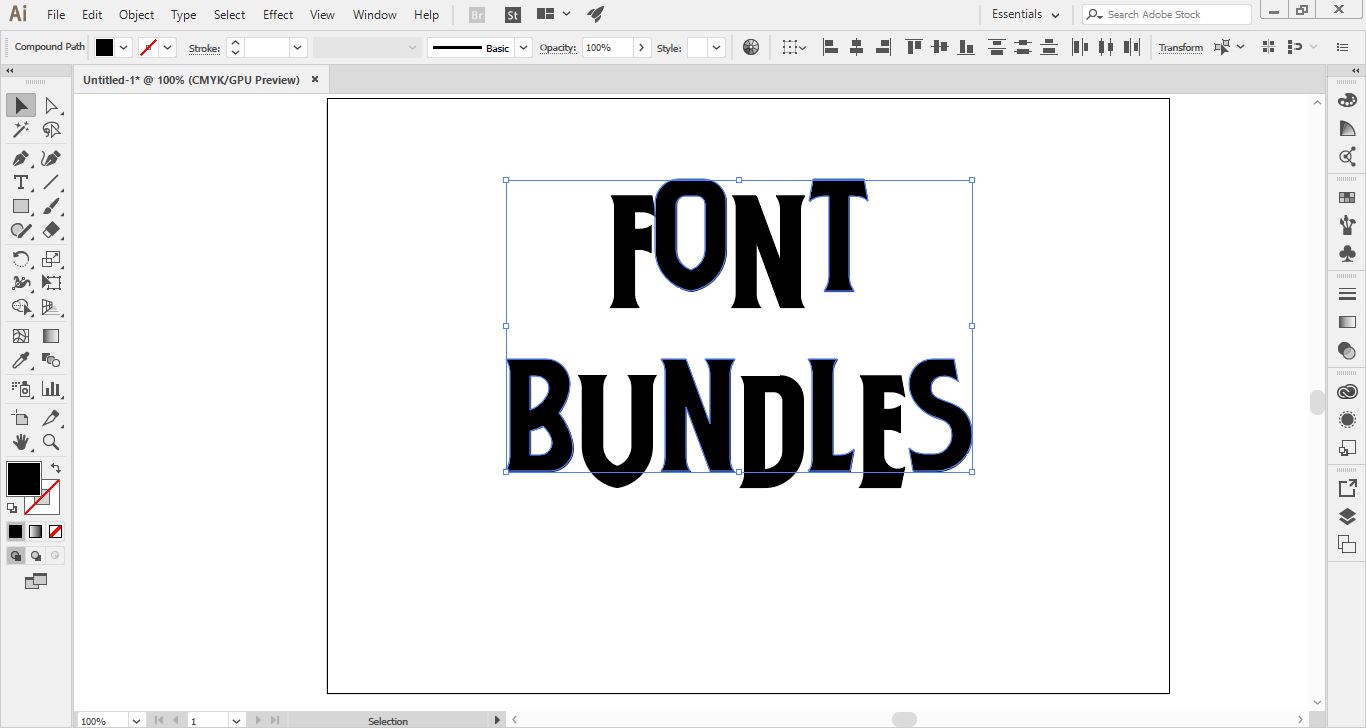1366x728 pixels.
Task: Select the Artboard tool
Action: click(x=21, y=418)
